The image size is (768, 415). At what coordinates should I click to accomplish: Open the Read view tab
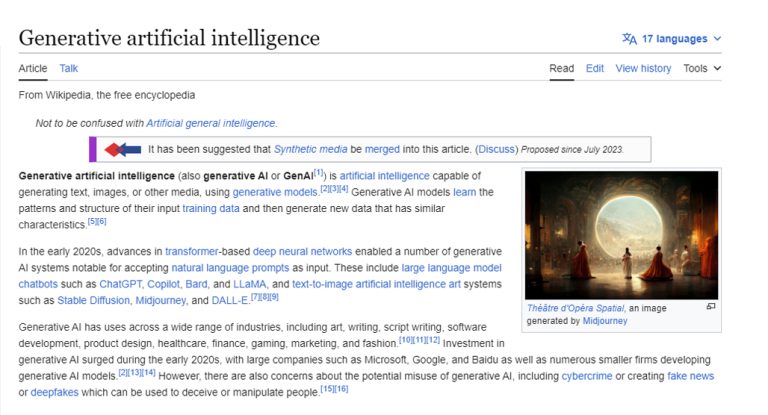[x=561, y=68]
